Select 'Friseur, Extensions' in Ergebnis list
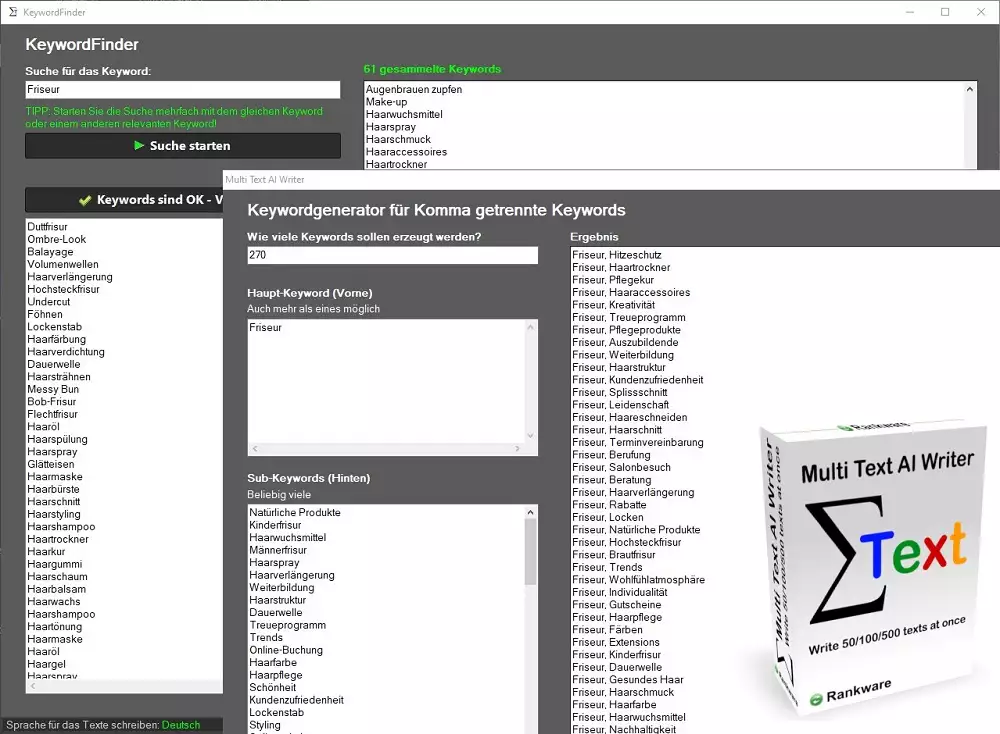 (x=615, y=642)
